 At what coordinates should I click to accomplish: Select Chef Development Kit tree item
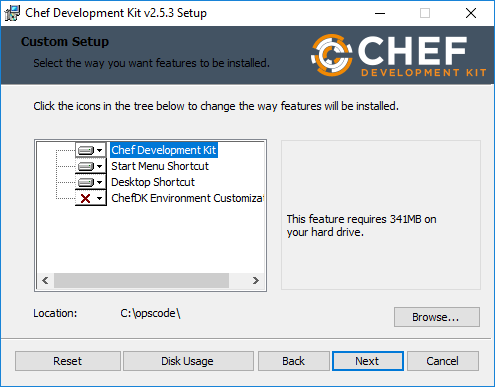click(x=164, y=150)
